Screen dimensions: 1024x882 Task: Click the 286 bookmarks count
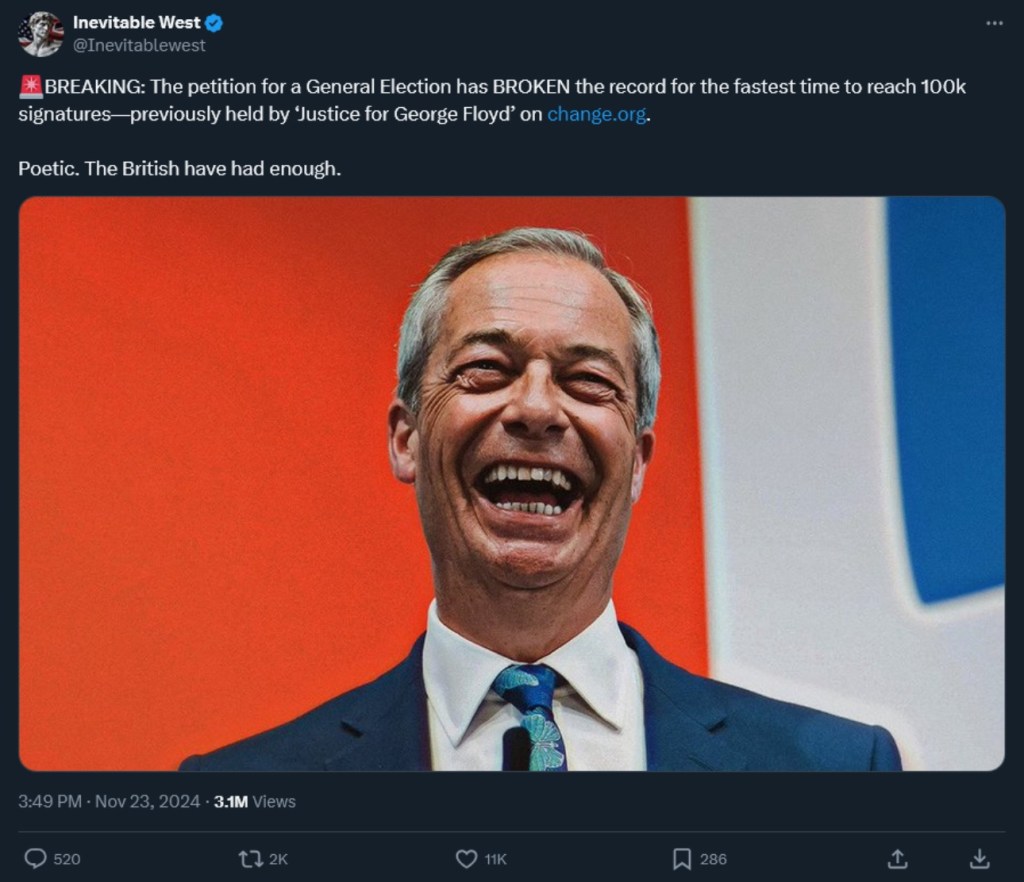[713, 859]
